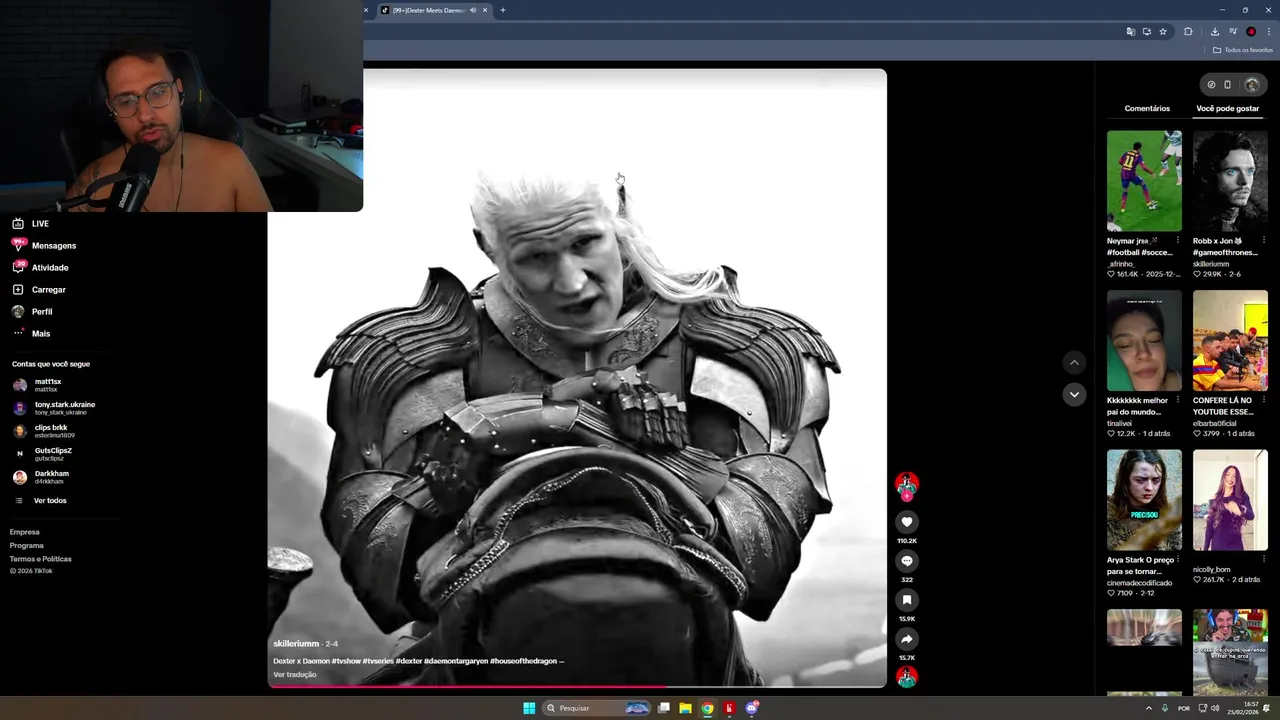Open the profile avatar in top-right pill
This screenshot has width=1280, height=720.
1251,85
